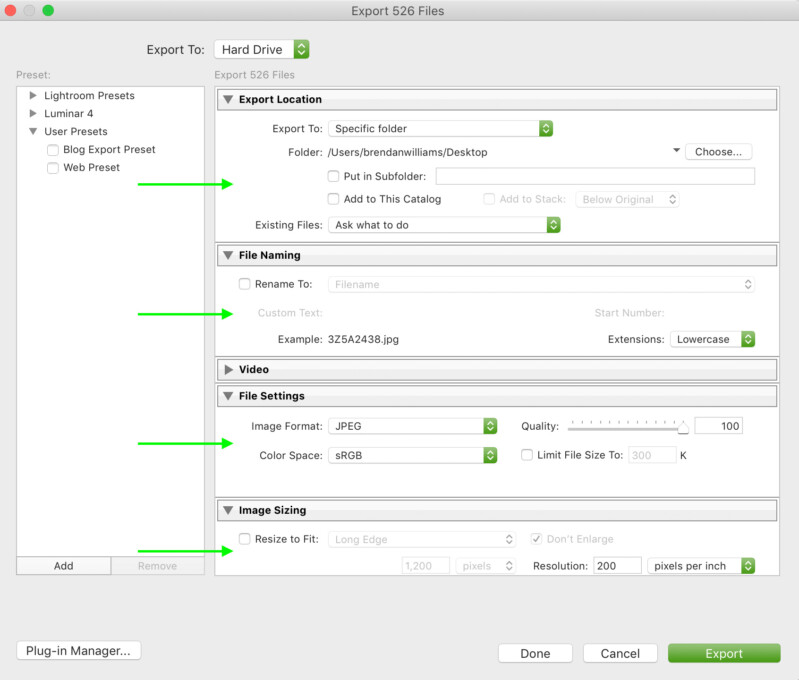Click the Resolution input field
The image size is (799, 680).
click(x=616, y=566)
